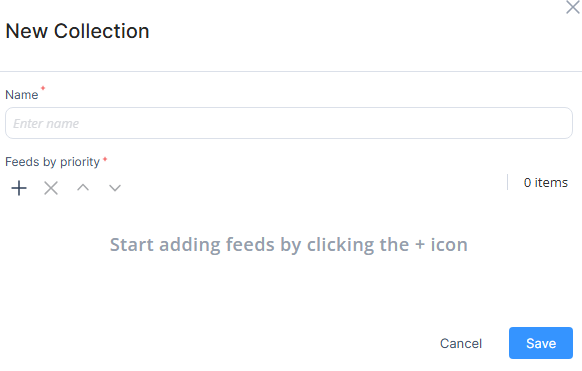The height and width of the screenshot is (371, 582).
Task: Cancel creating the new collection
Action: click(461, 343)
